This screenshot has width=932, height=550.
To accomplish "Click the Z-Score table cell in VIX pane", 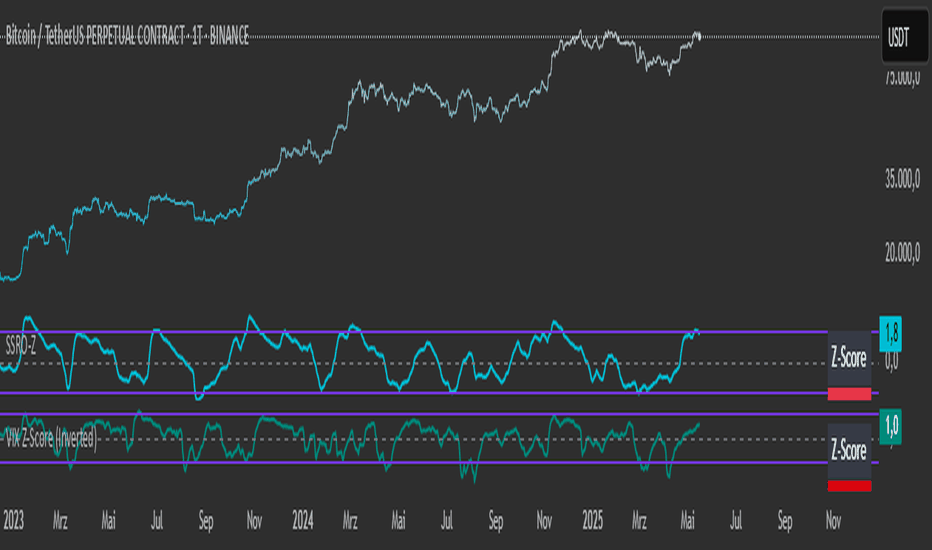I will point(849,451).
